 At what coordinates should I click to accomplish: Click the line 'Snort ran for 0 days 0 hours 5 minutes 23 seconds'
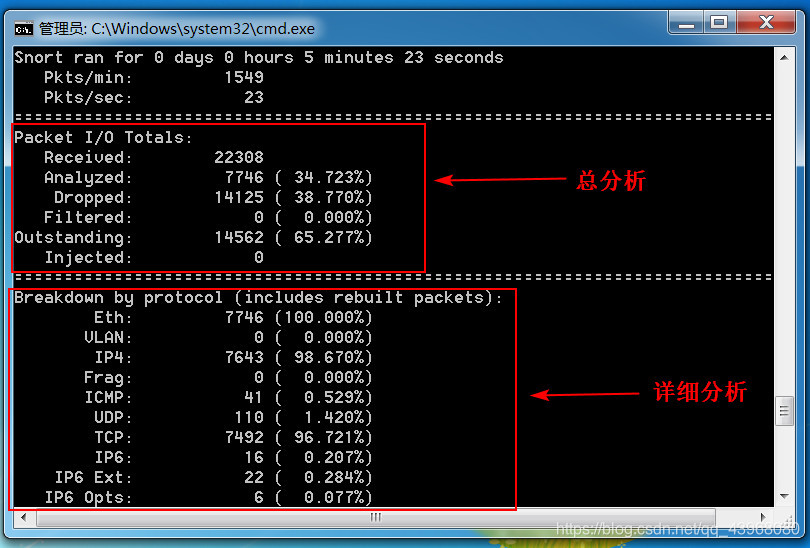click(x=259, y=58)
